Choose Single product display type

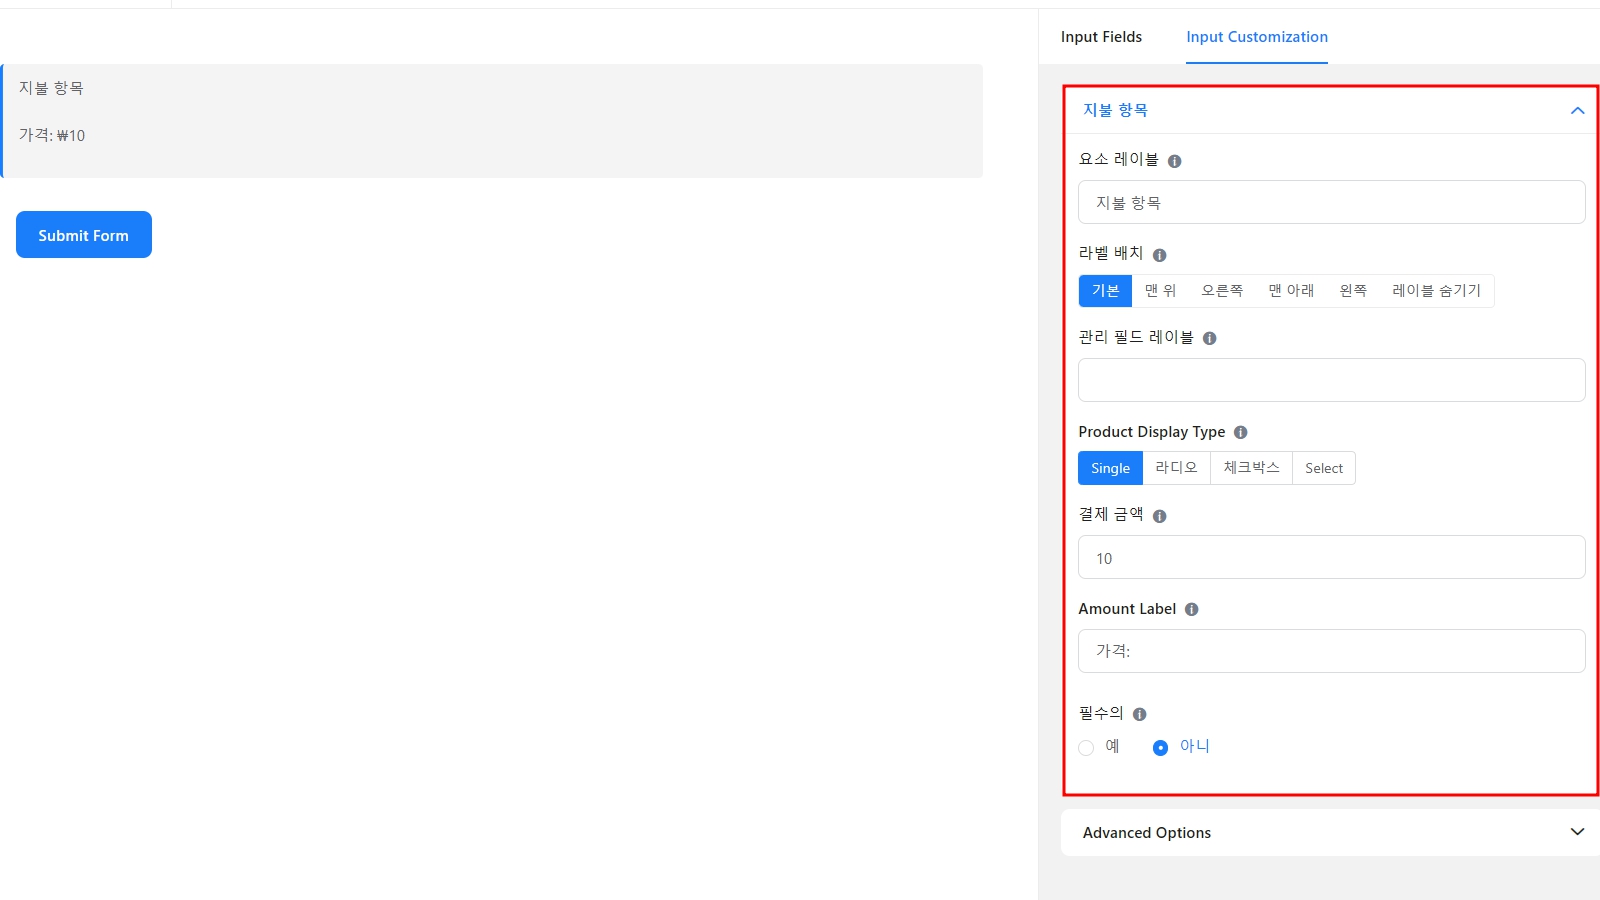pyautogui.click(x=1110, y=468)
